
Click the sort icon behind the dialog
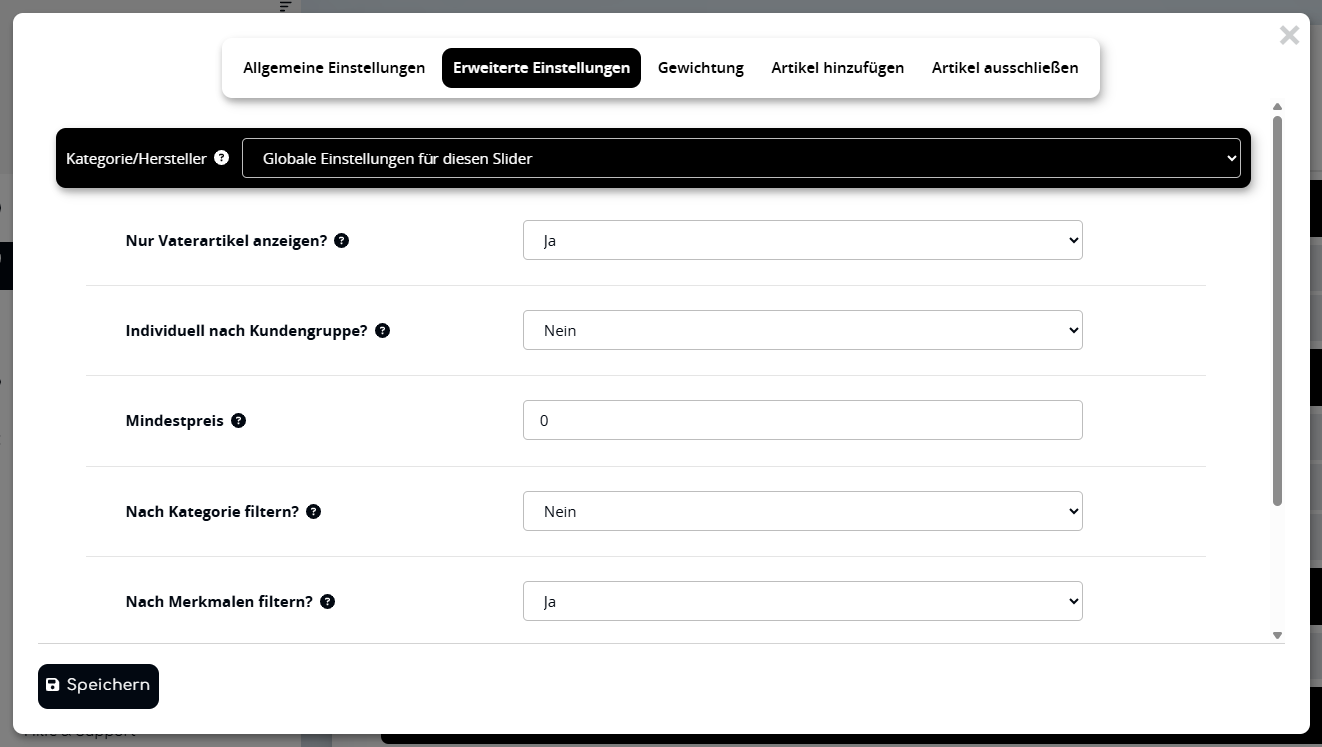pos(287,7)
